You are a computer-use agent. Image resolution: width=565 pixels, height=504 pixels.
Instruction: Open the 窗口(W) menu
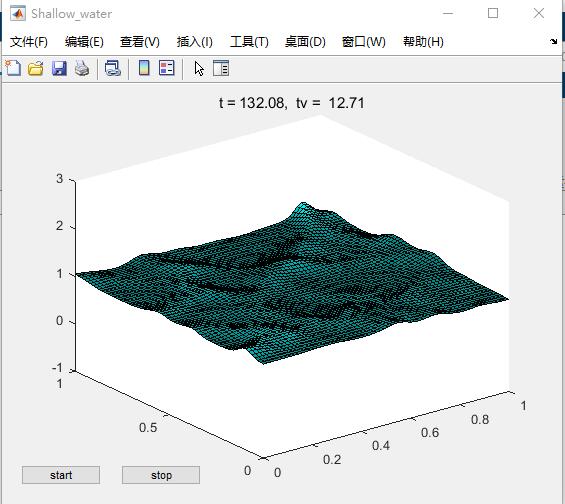[364, 42]
